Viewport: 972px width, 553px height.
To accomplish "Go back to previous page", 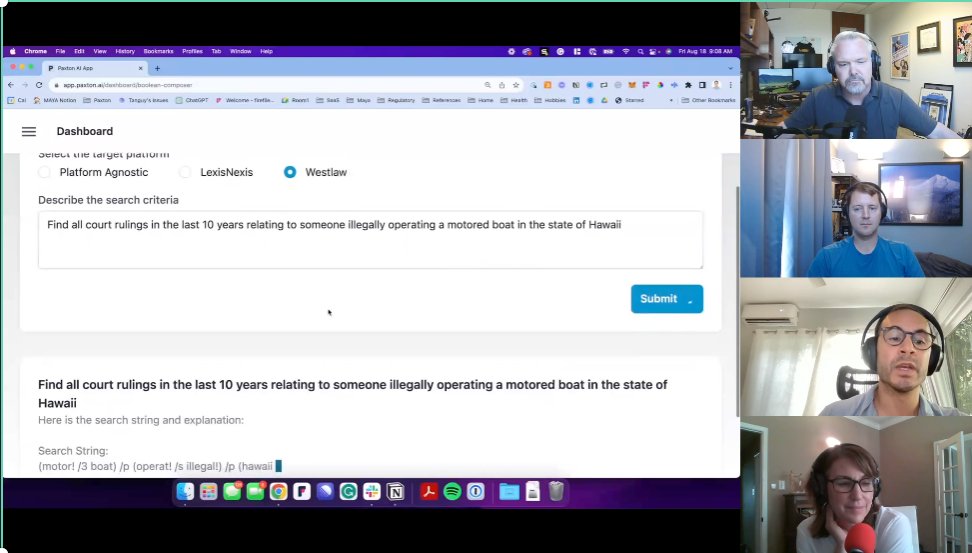I will tap(11, 85).
